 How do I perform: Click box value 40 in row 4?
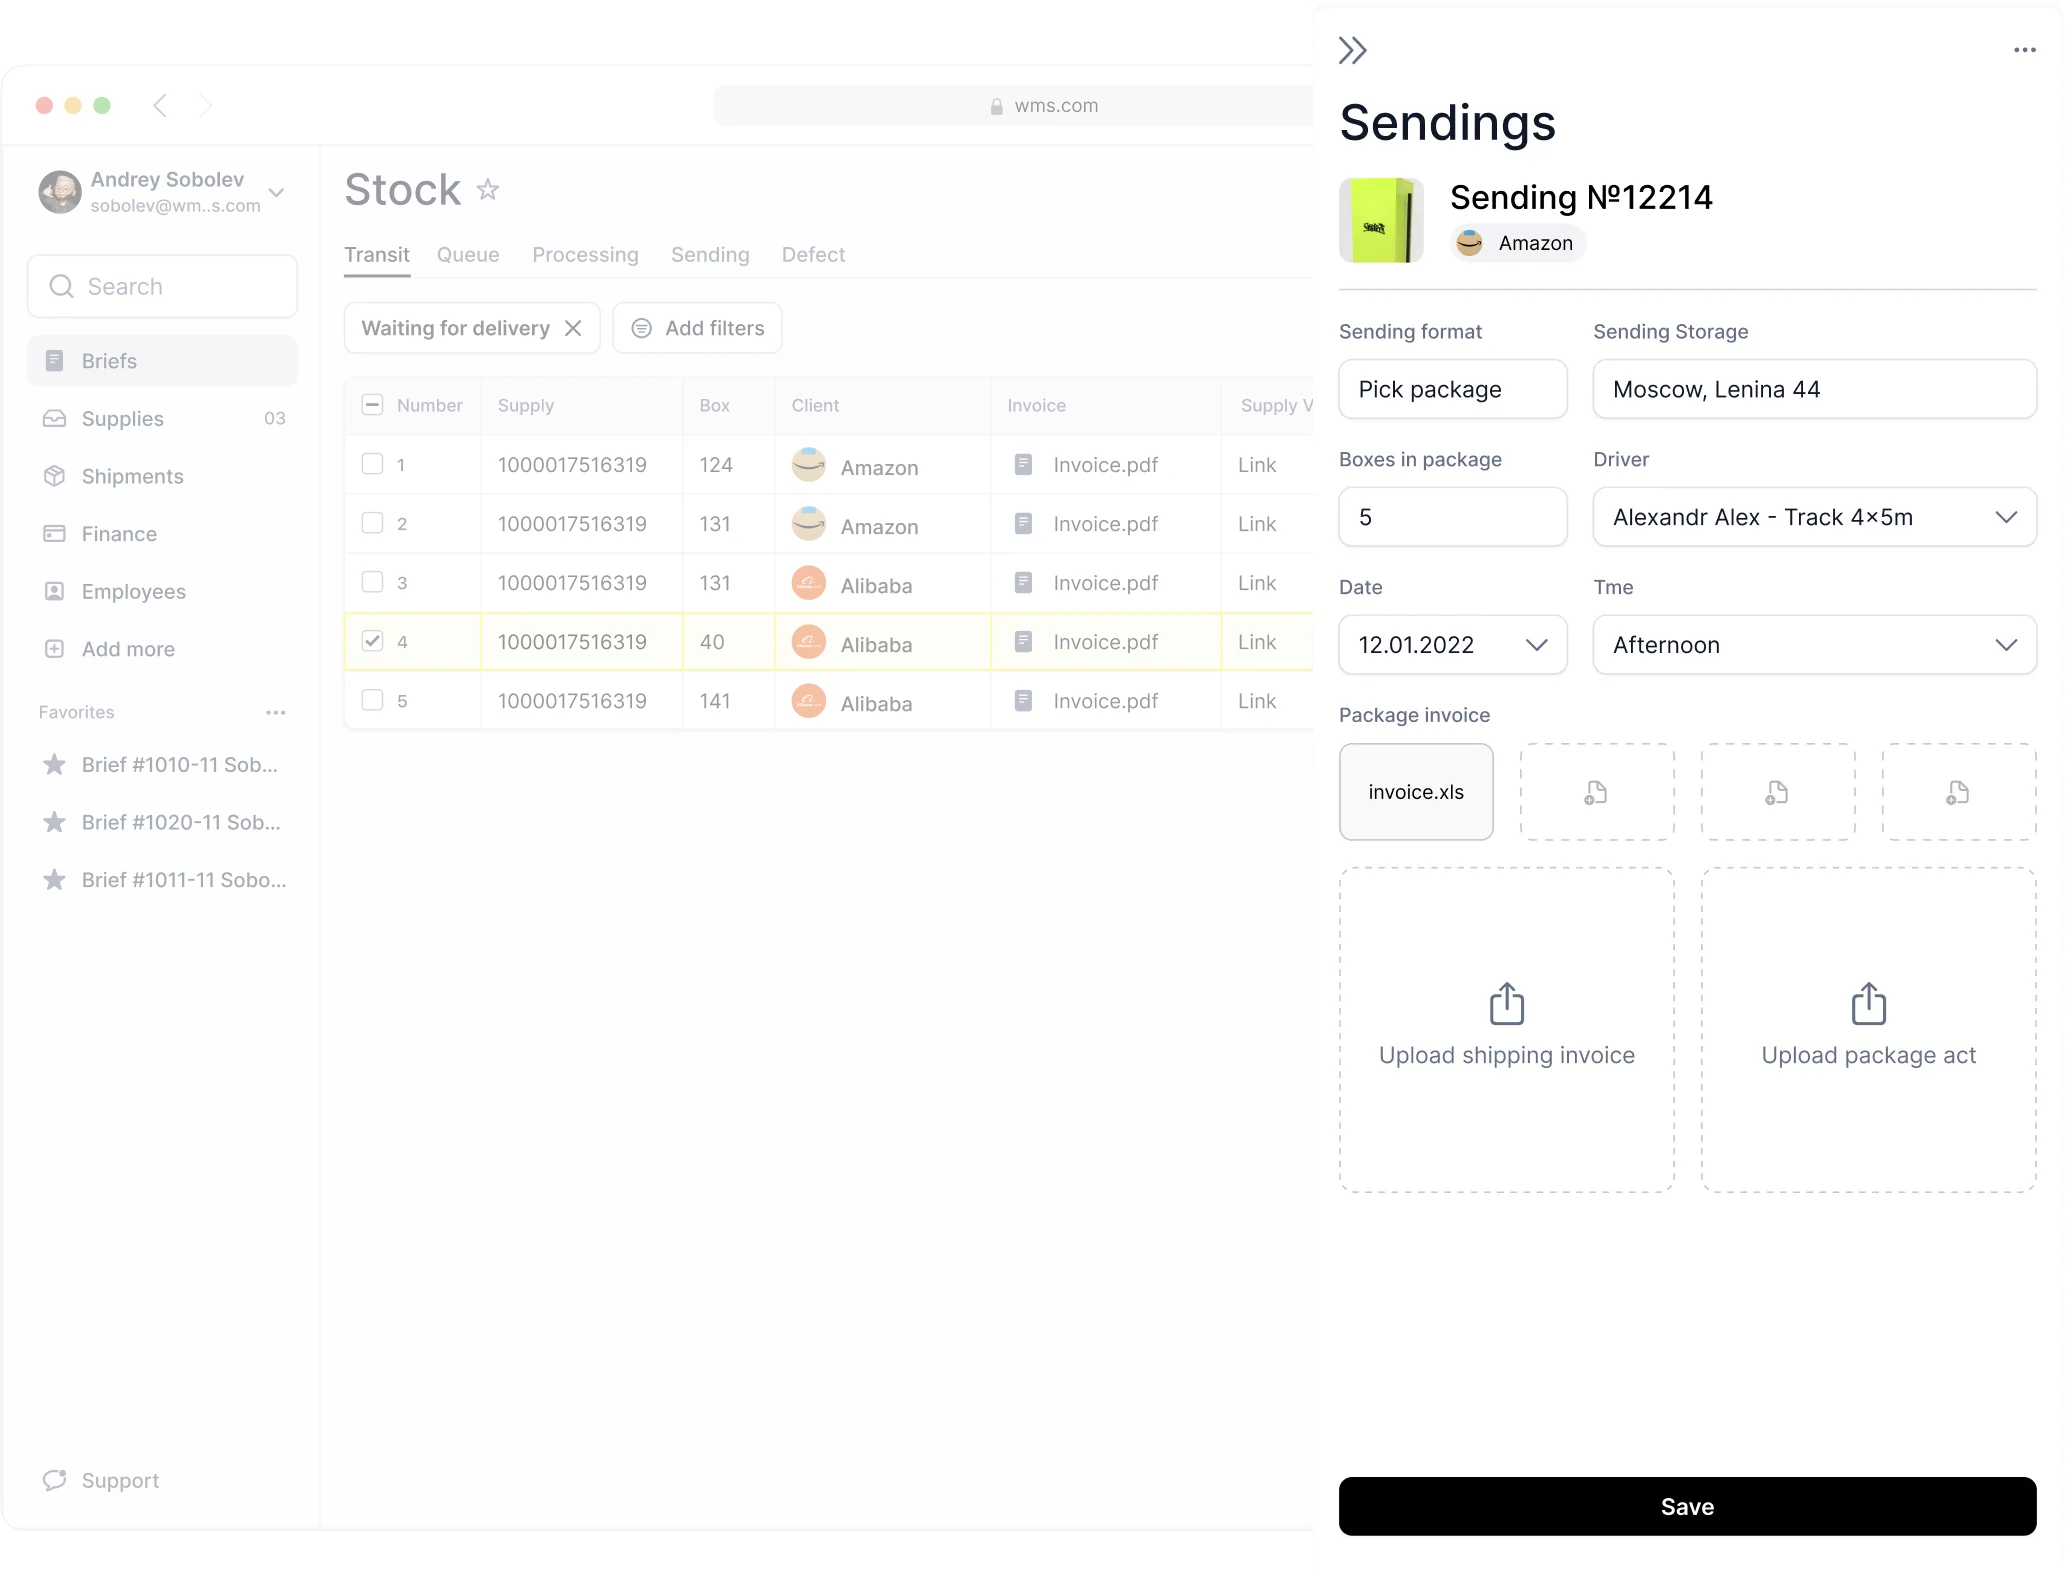coord(712,642)
